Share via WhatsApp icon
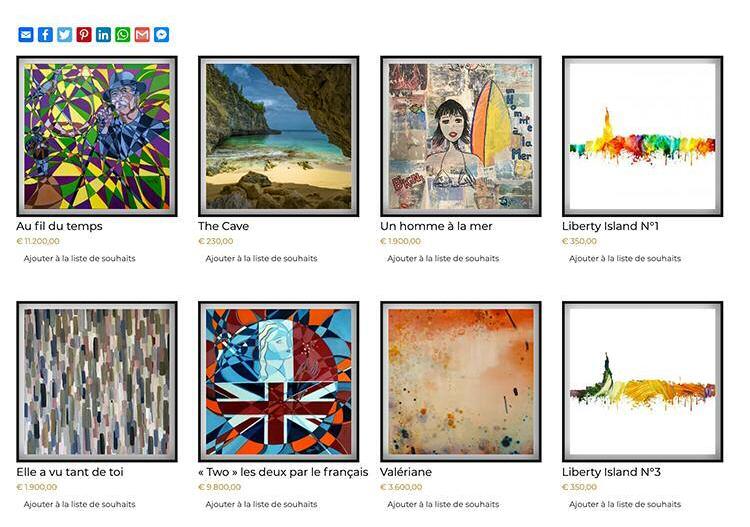 click(122, 34)
